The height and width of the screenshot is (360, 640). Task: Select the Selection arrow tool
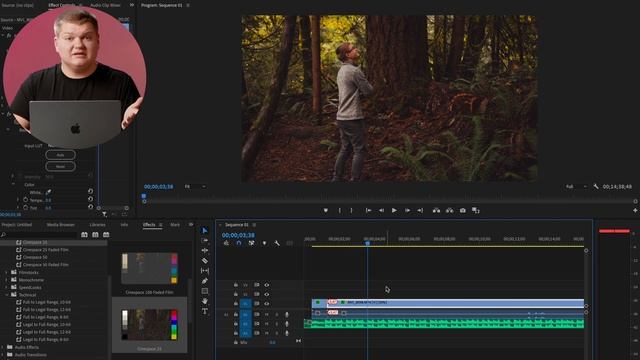point(205,231)
